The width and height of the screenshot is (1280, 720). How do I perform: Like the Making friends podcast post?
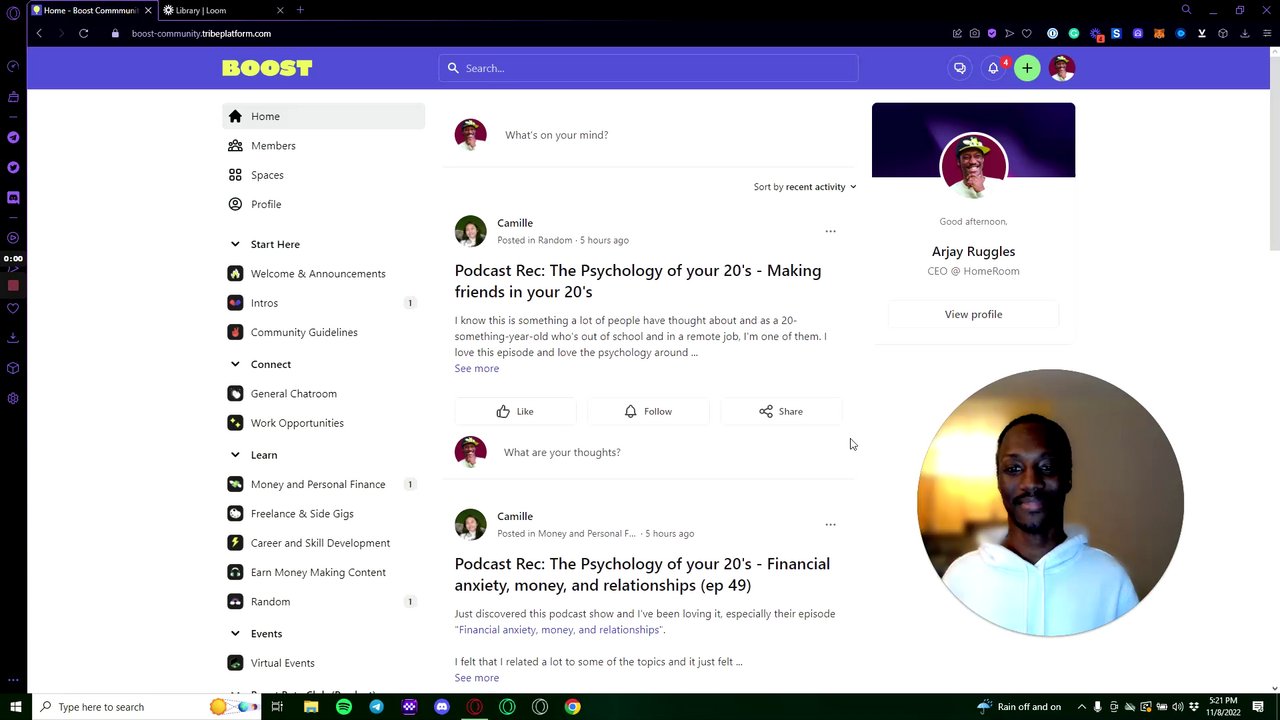515,411
